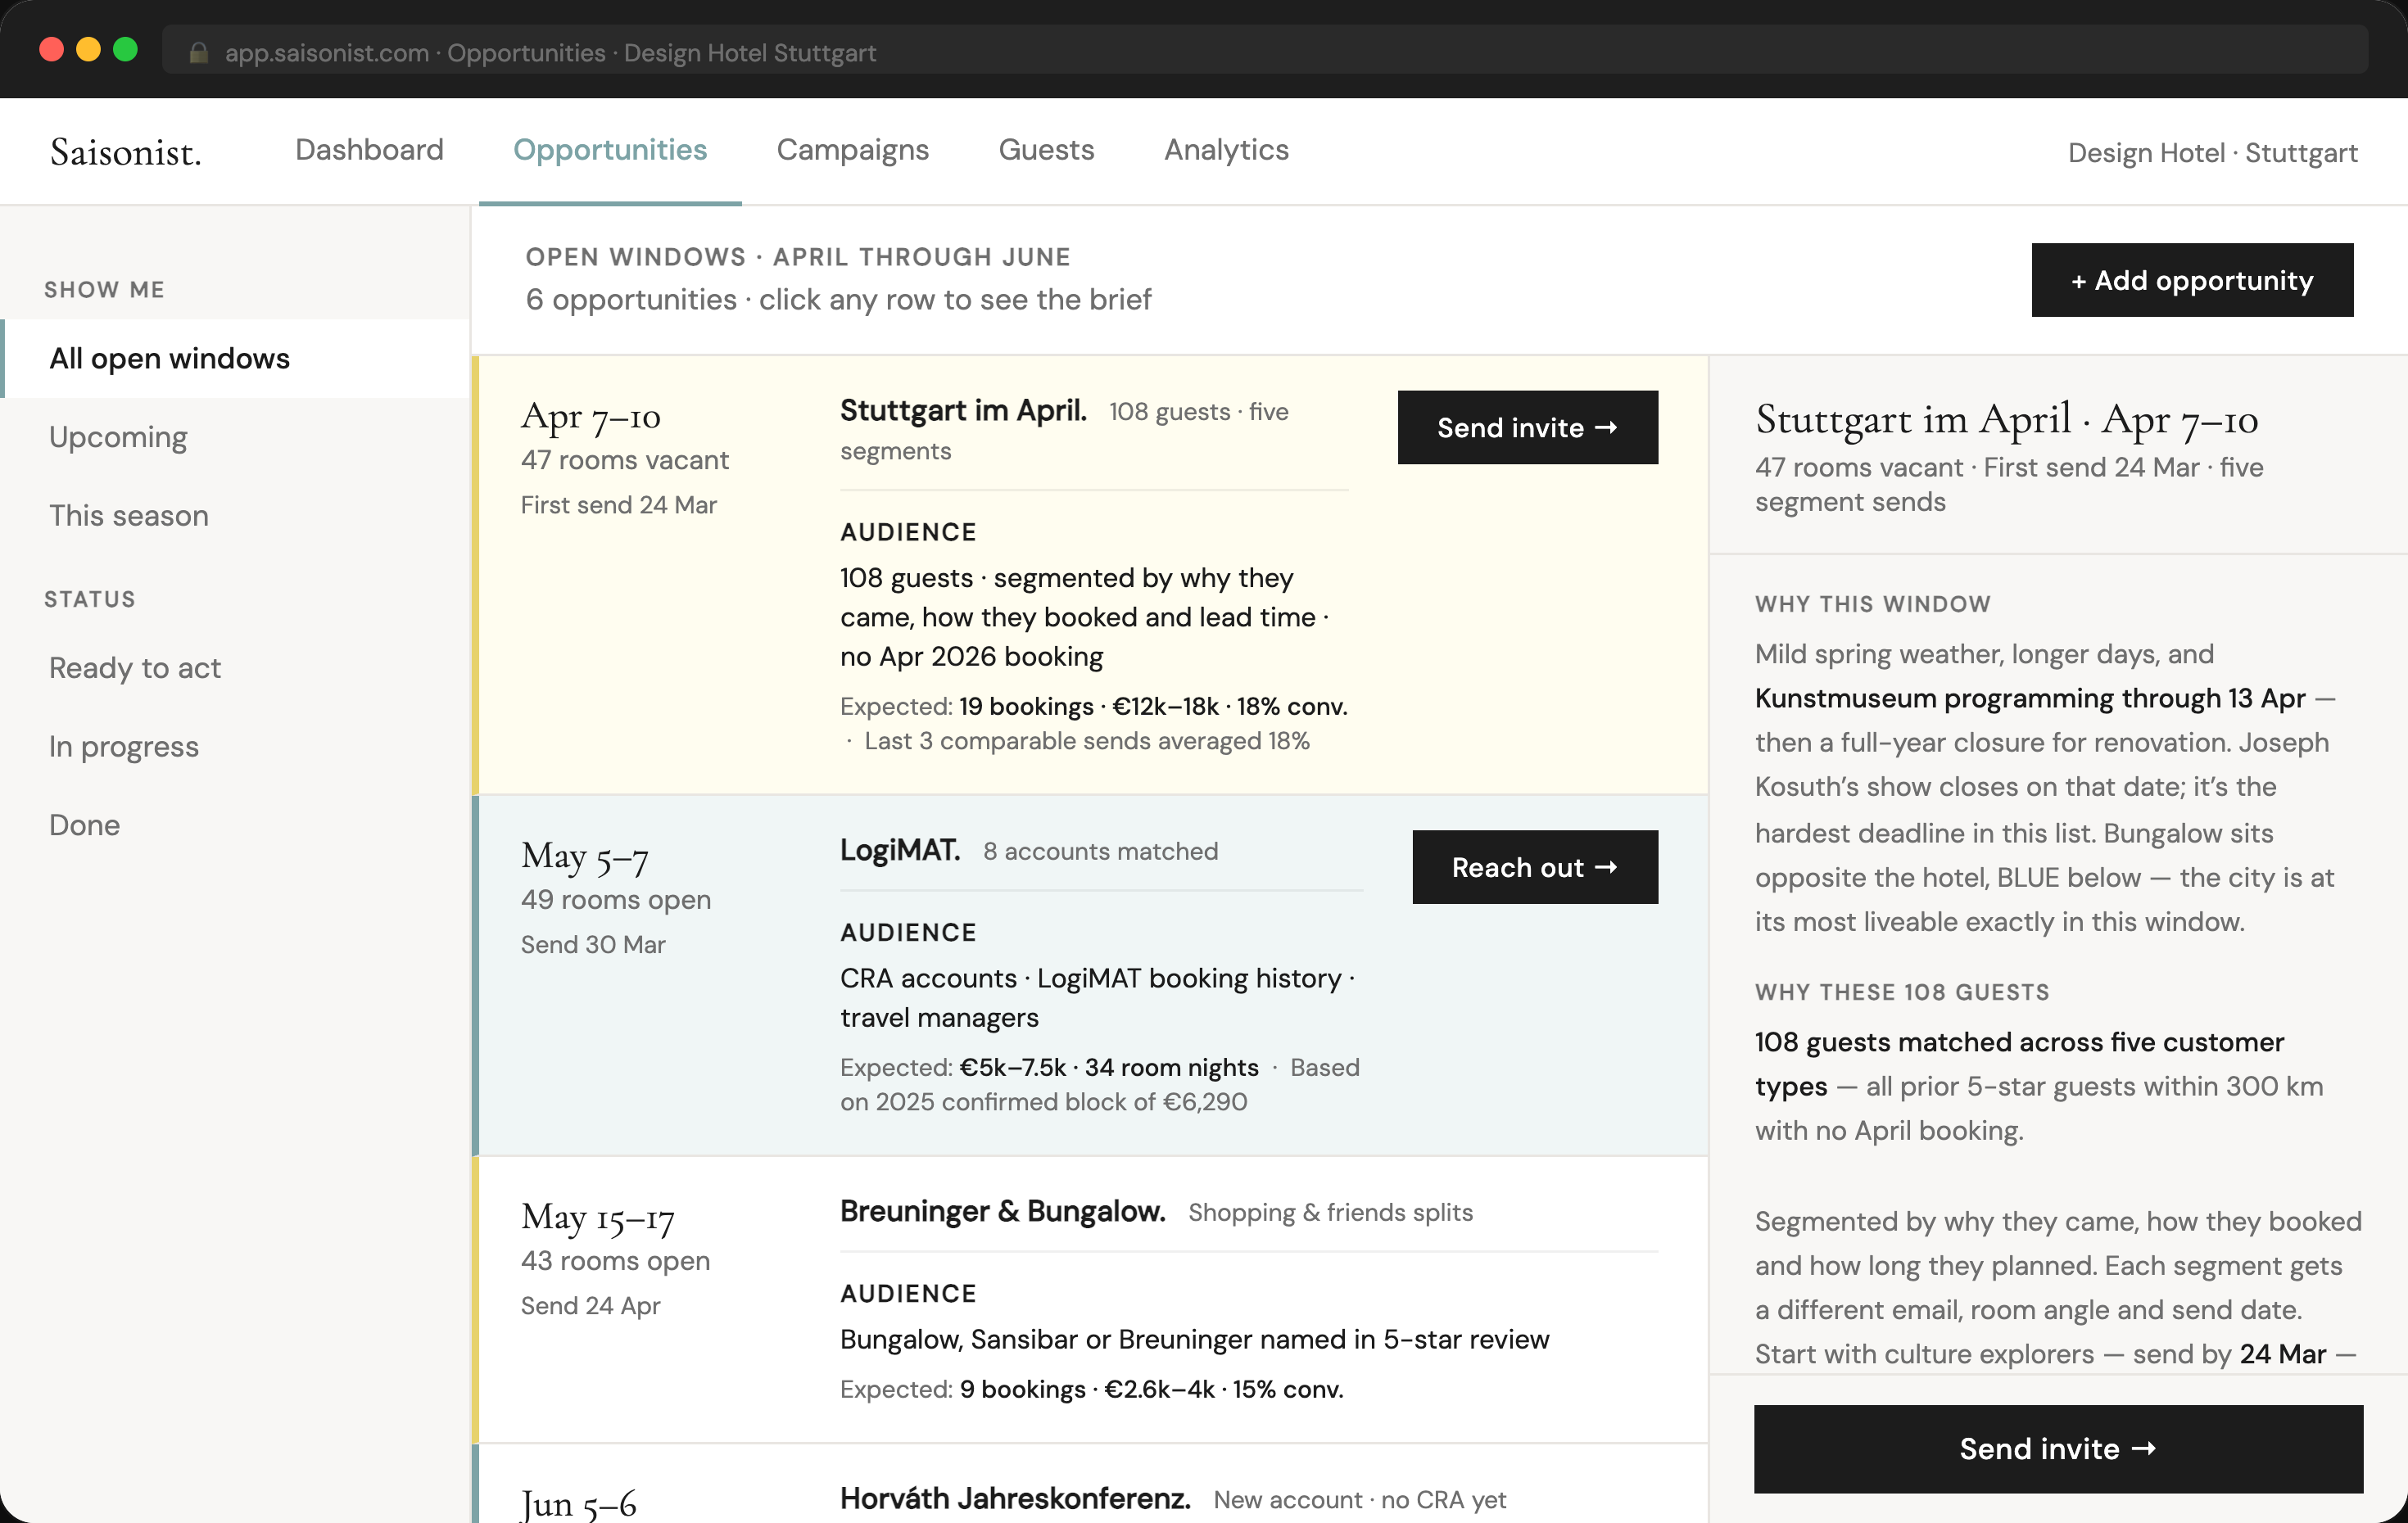Click the Design Hotel · Stuttgart property label
Screen dimensions: 2408x1523
click(2212, 153)
